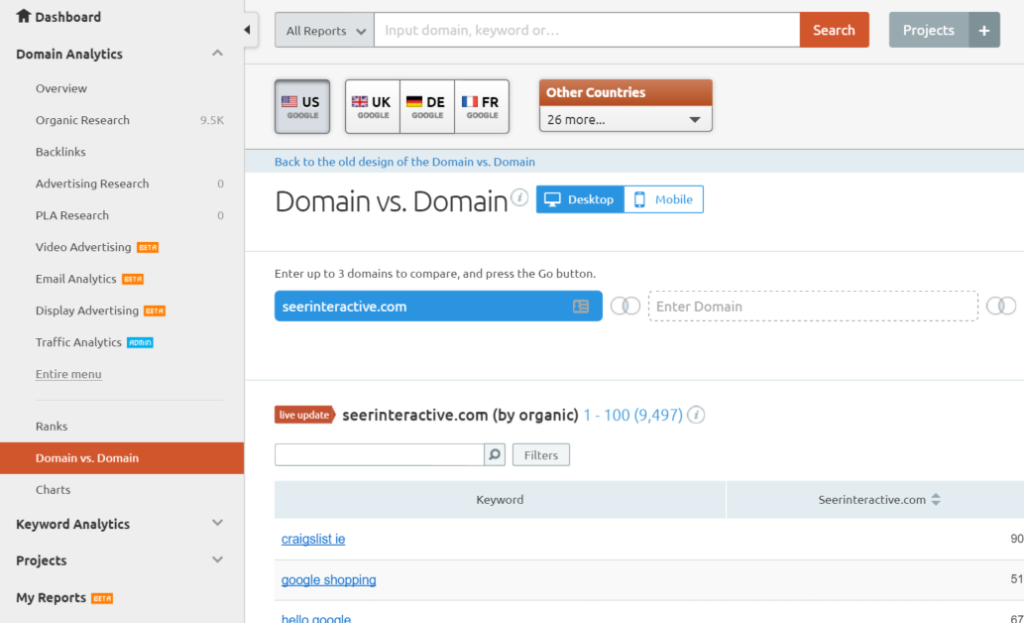Open the All Reports dropdown
The height and width of the screenshot is (623, 1024).
pos(322,29)
